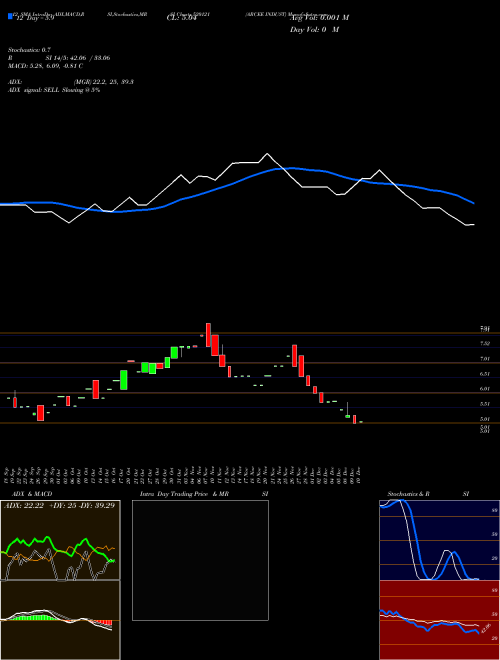Click the peak of the white price line

[267, 154]
